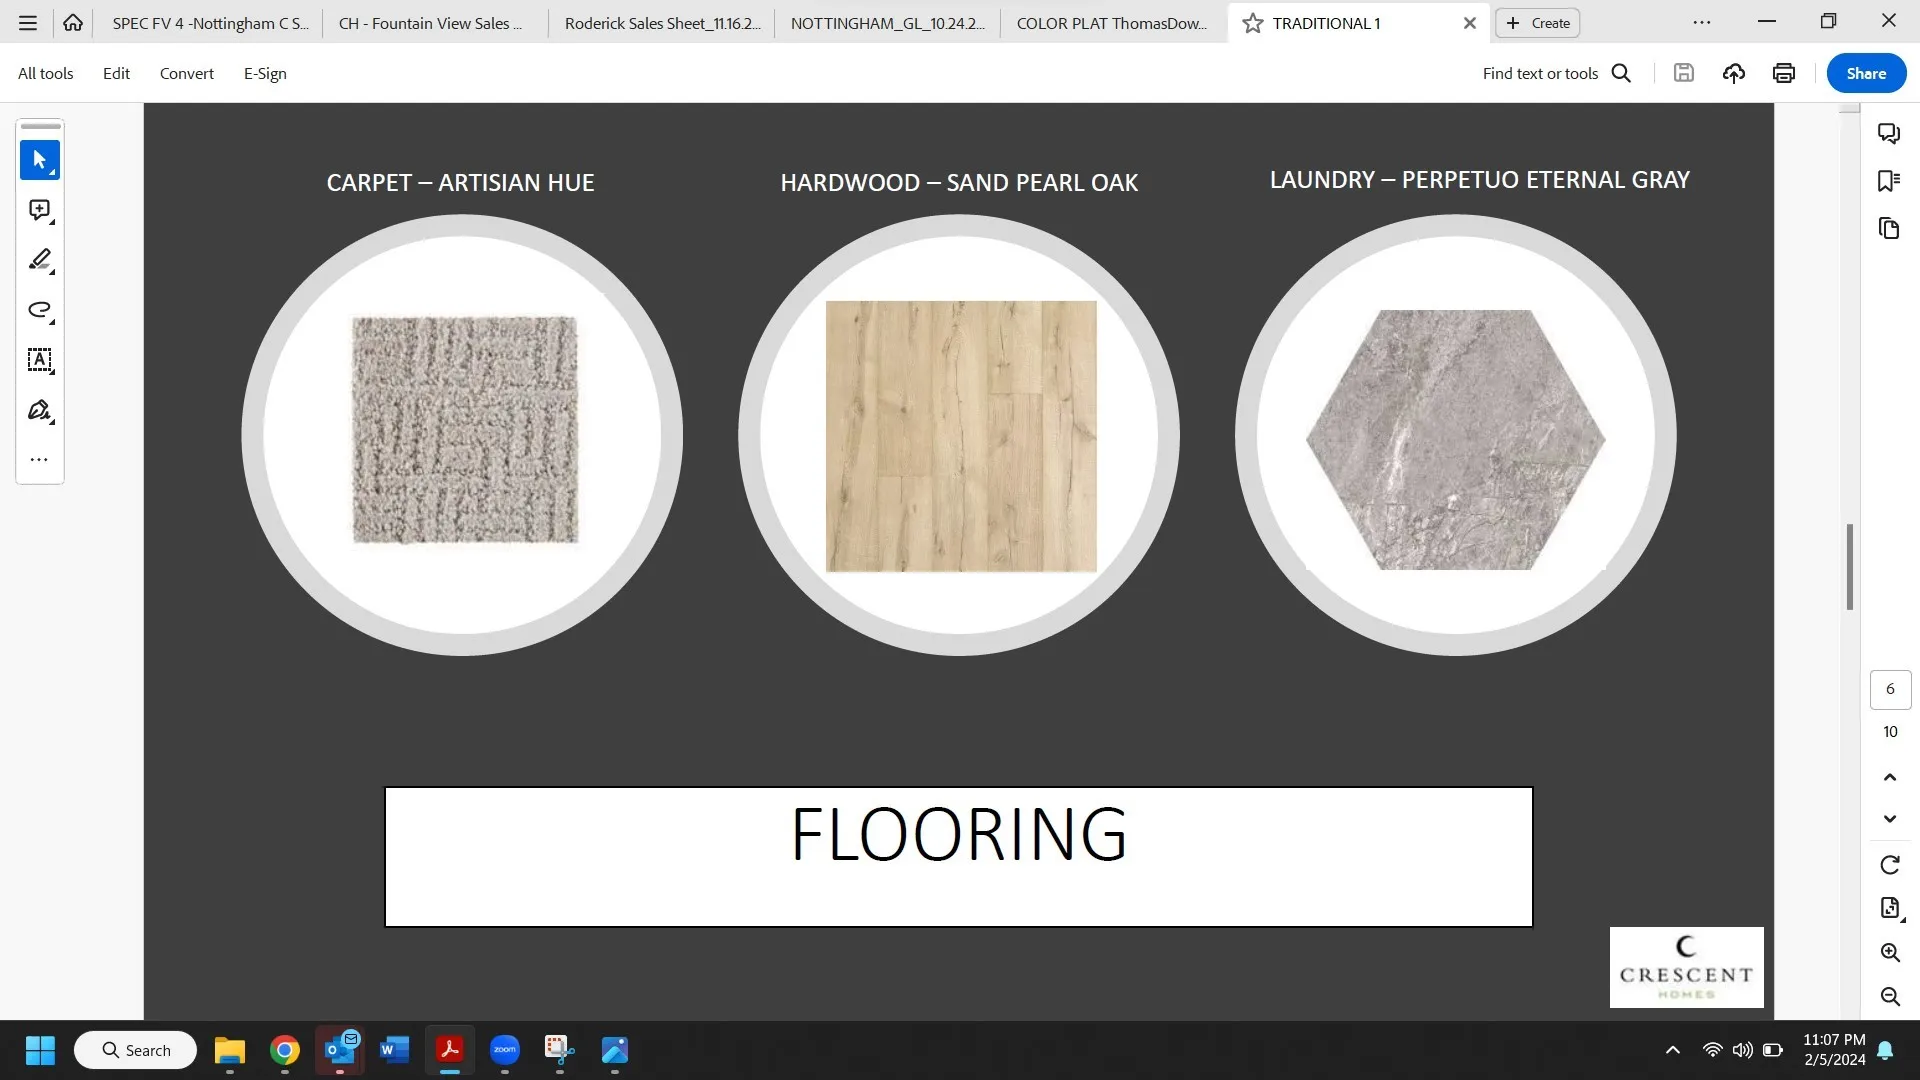Open the Fill & Sign pen tool
Image resolution: width=1920 pixels, height=1080 pixels.
pyautogui.click(x=40, y=410)
